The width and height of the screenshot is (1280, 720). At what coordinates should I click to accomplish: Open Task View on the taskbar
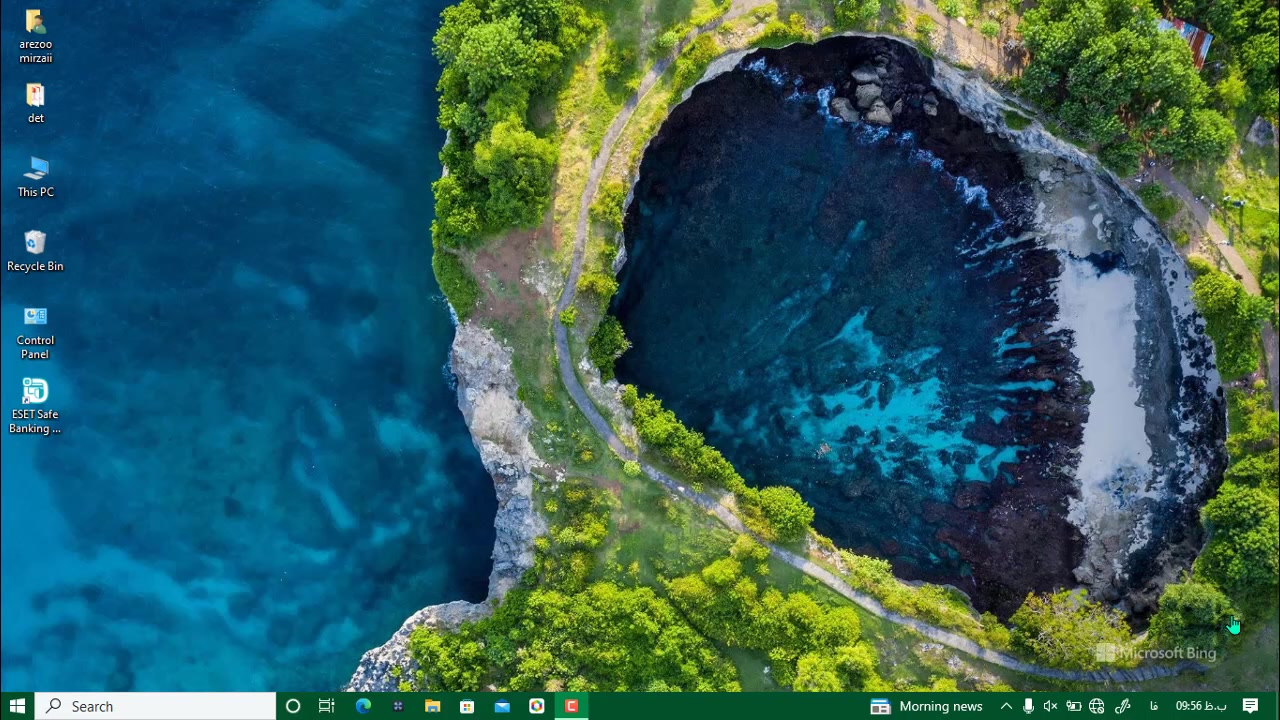pyautogui.click(x=326, y=706)
